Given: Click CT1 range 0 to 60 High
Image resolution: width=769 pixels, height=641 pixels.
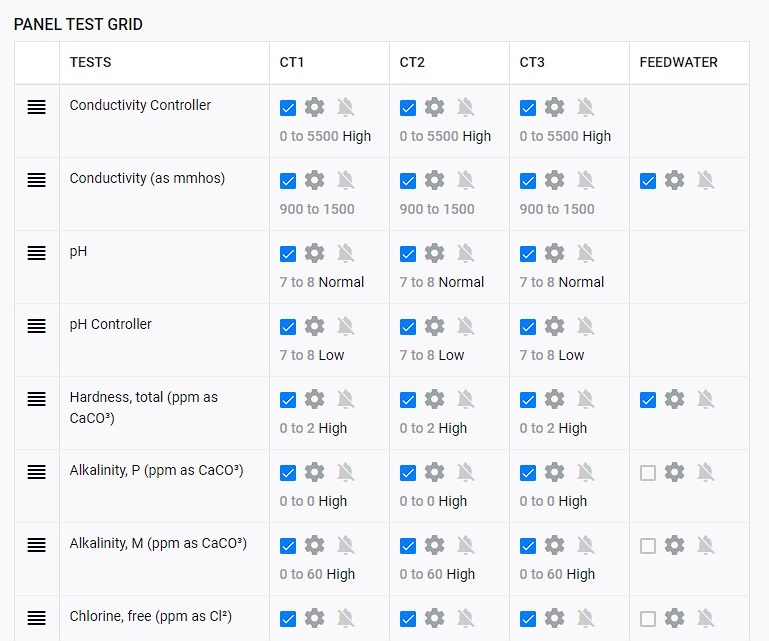Looking at the screenshot, I should (x=317, y=575).
